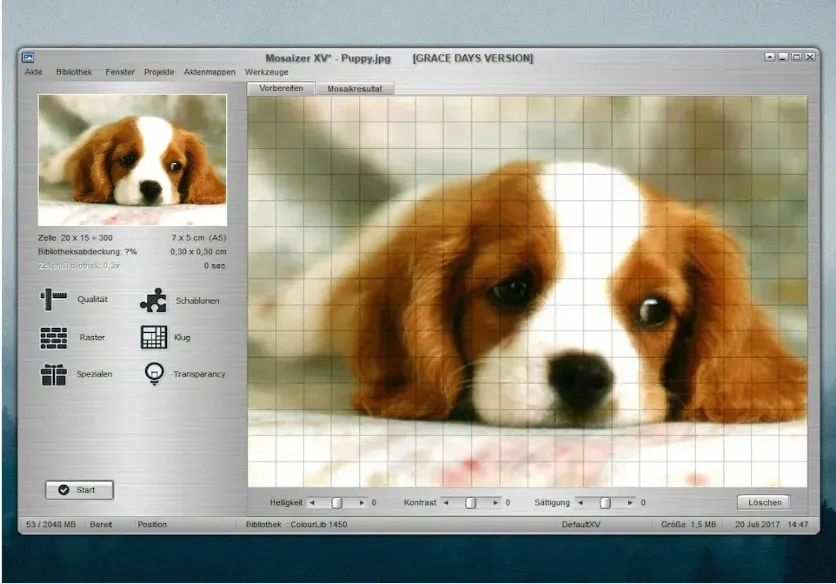The image size is (836, 584).
Task: Click the Mosaizer app icon in title bar
Action: pos(28,58)
